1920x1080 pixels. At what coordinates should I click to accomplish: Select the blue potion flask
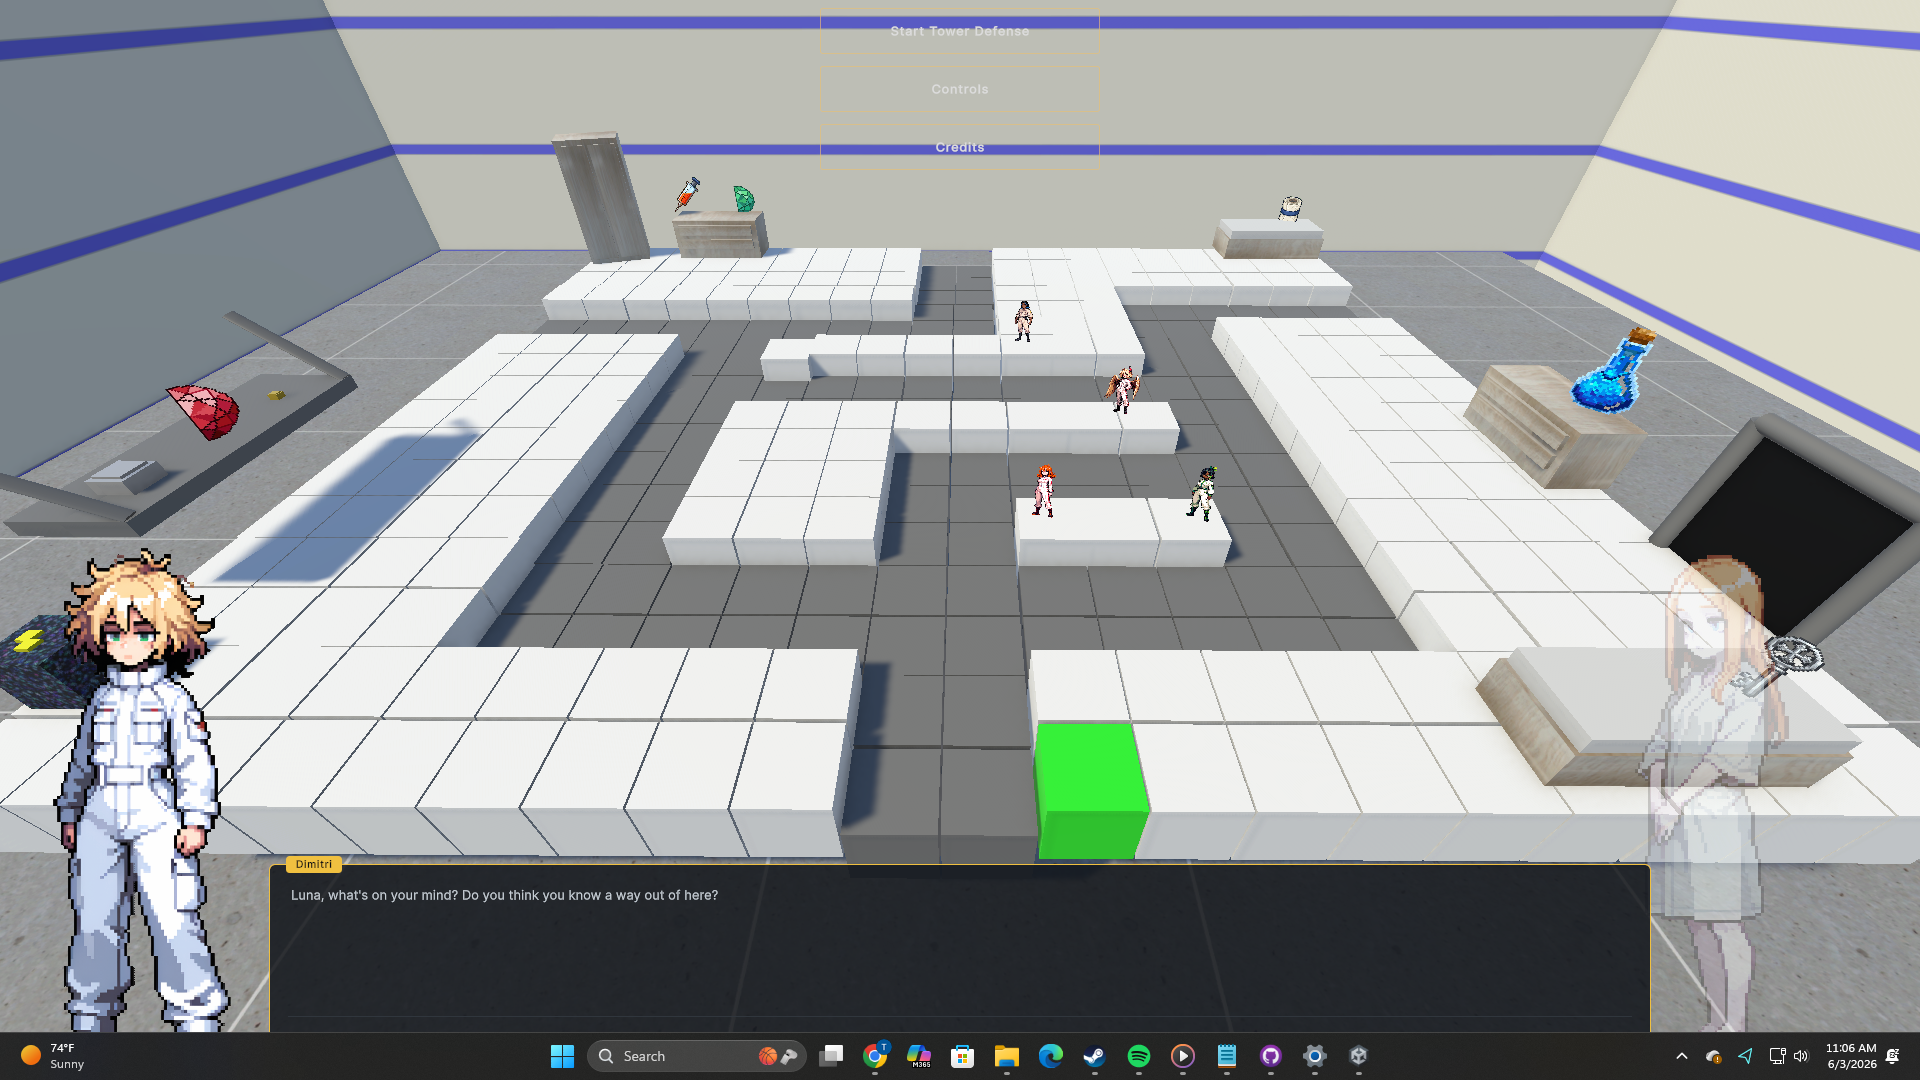pos(1612,370)
